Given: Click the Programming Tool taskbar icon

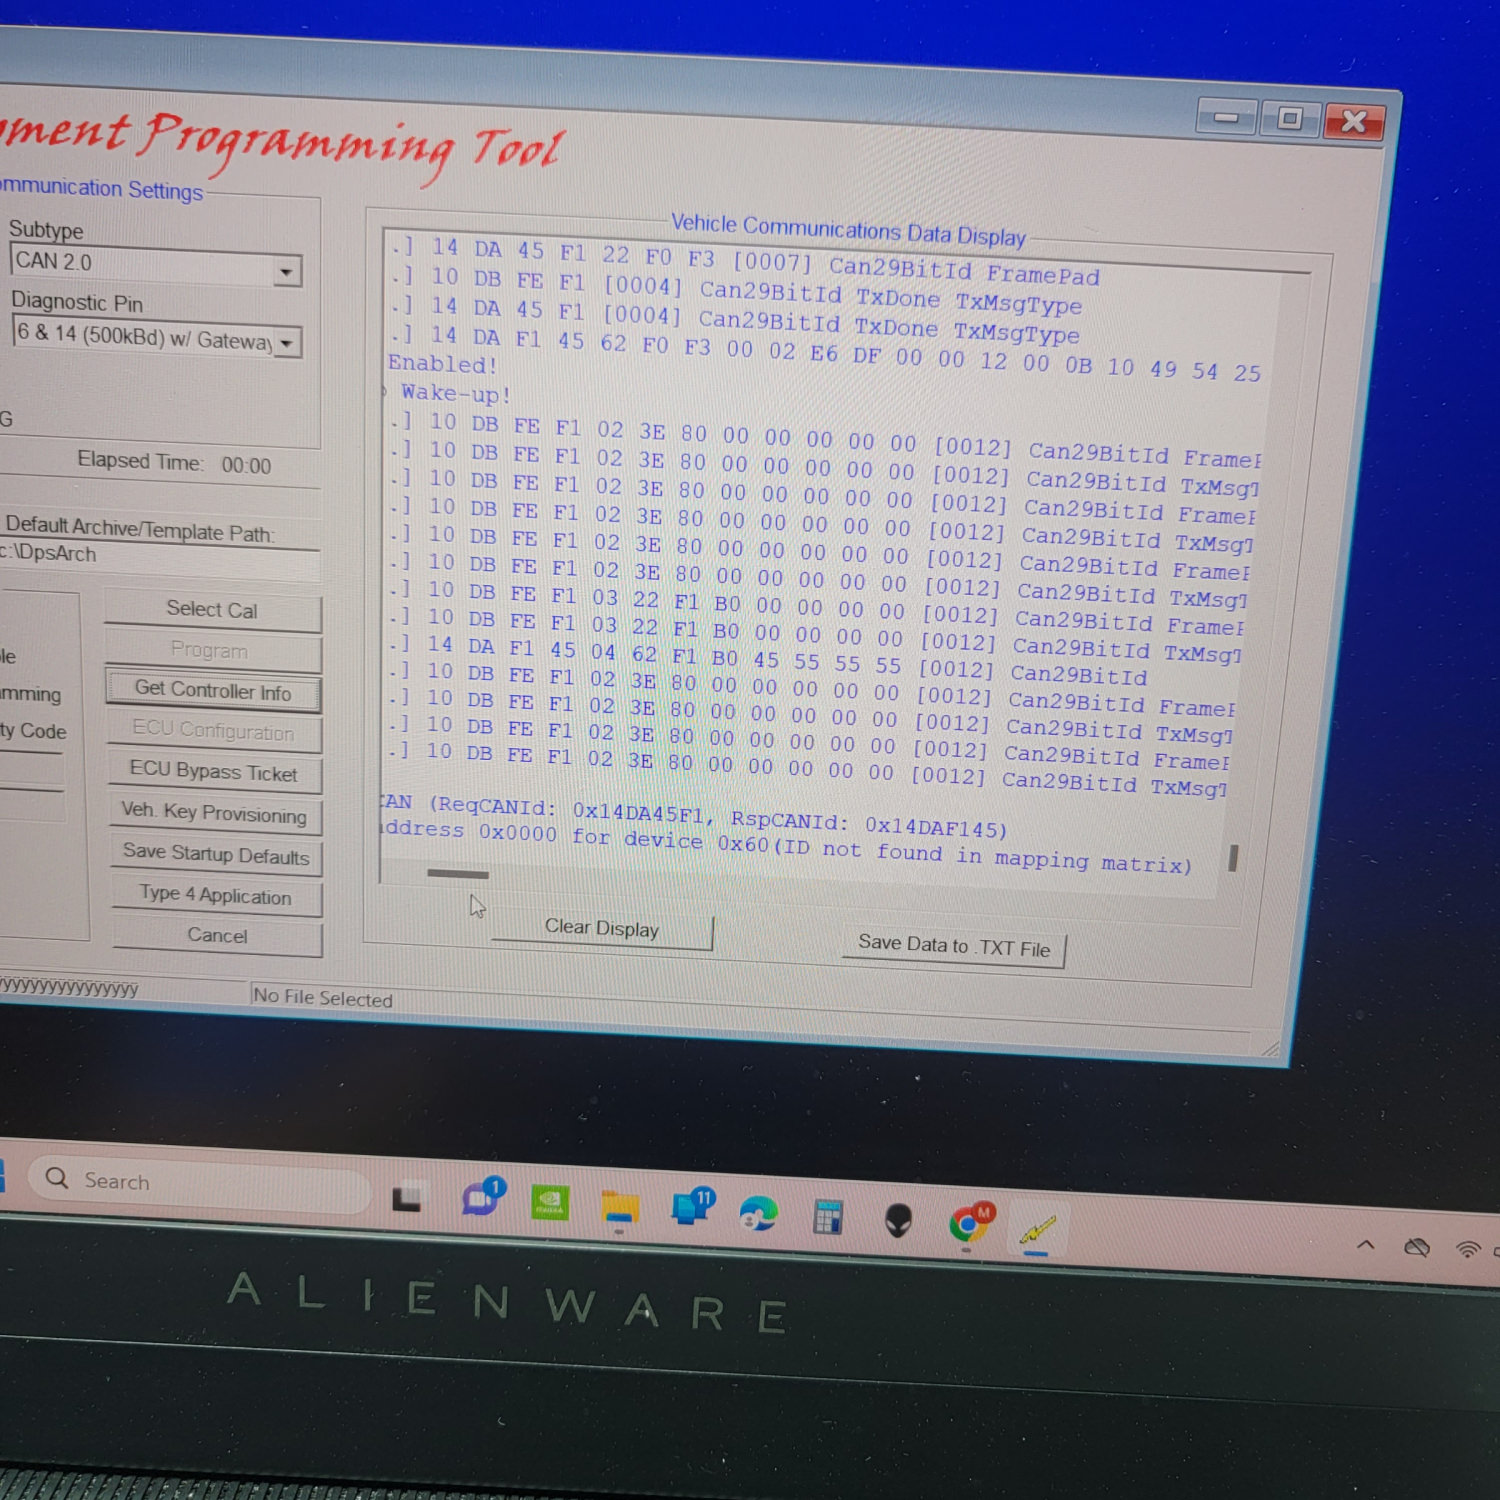Looking at the screenshot, I should tap(1037, 1230).
